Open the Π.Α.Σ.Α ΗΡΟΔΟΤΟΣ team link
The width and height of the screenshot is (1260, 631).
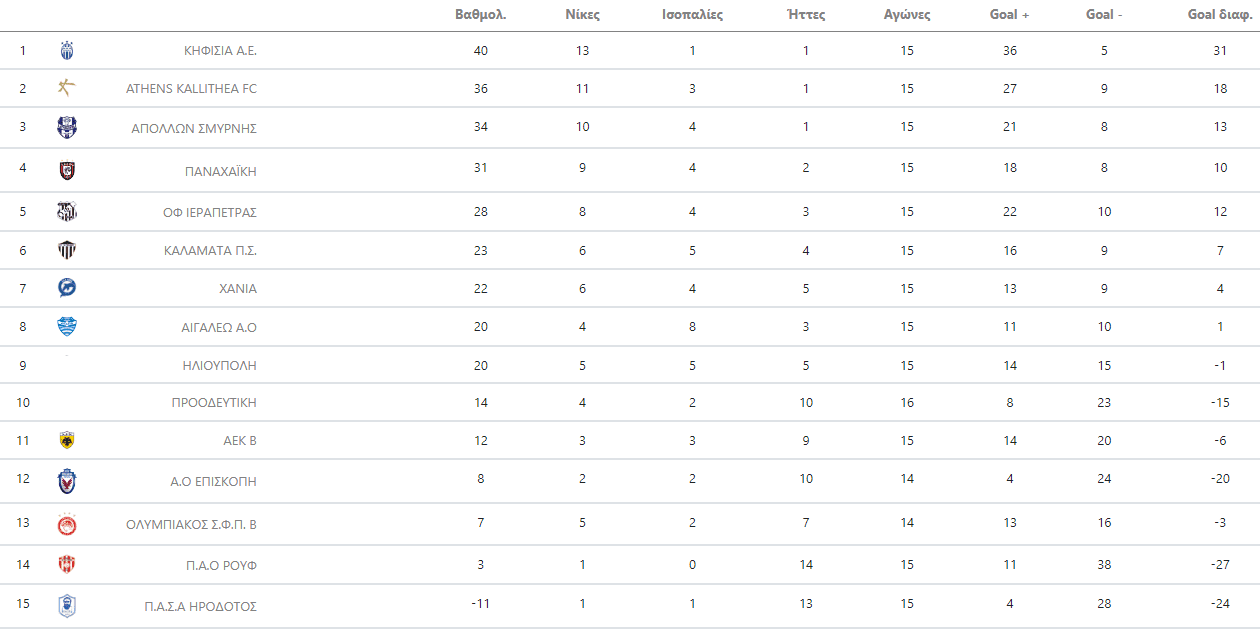coord(200,606)
